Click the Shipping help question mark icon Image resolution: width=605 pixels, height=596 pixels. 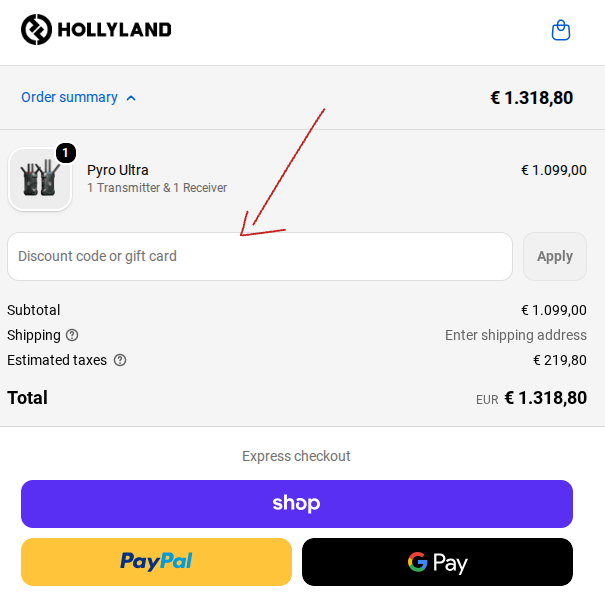(x=72, y=335)
